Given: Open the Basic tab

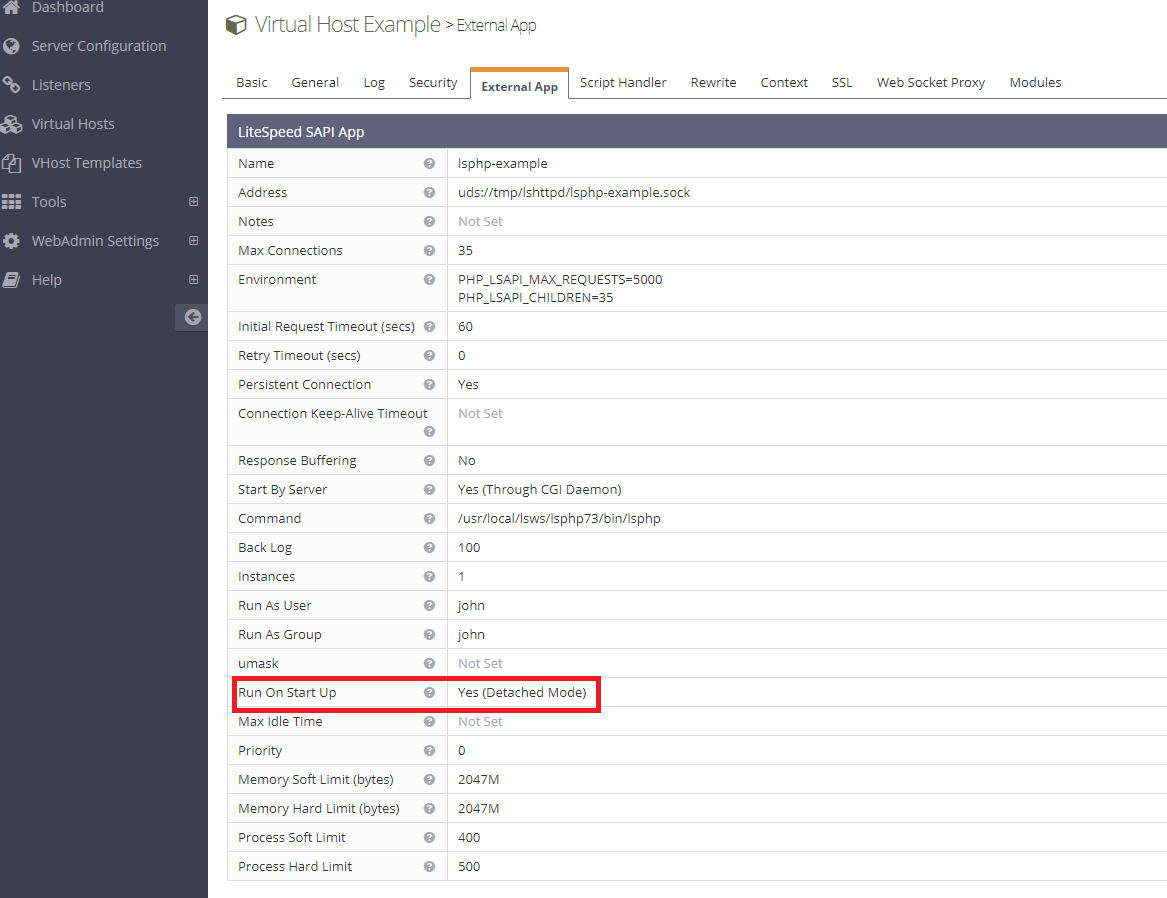Looking at the screenshot, I should 252,83.
